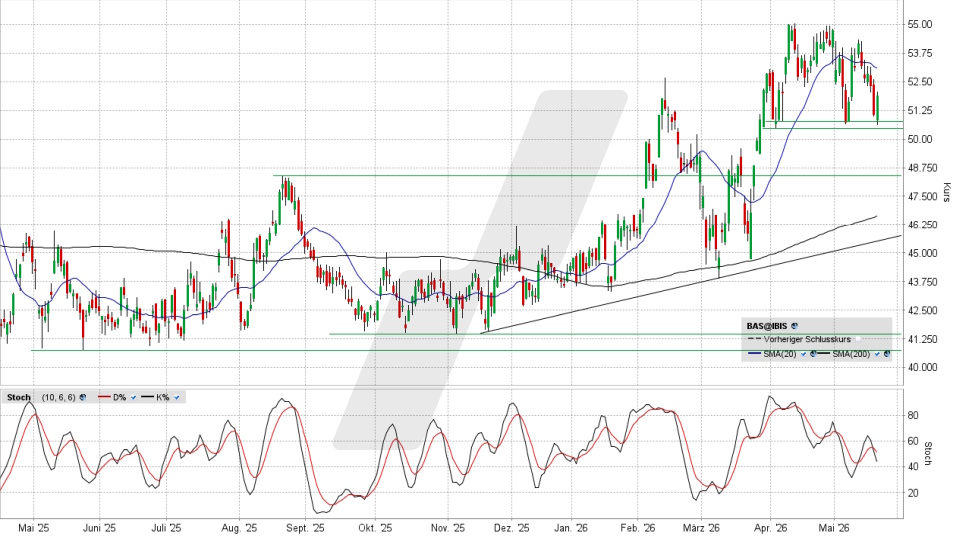The image size is (960, 540).
Task: Click the Apr. '26 date label
Action: [770, 528]
